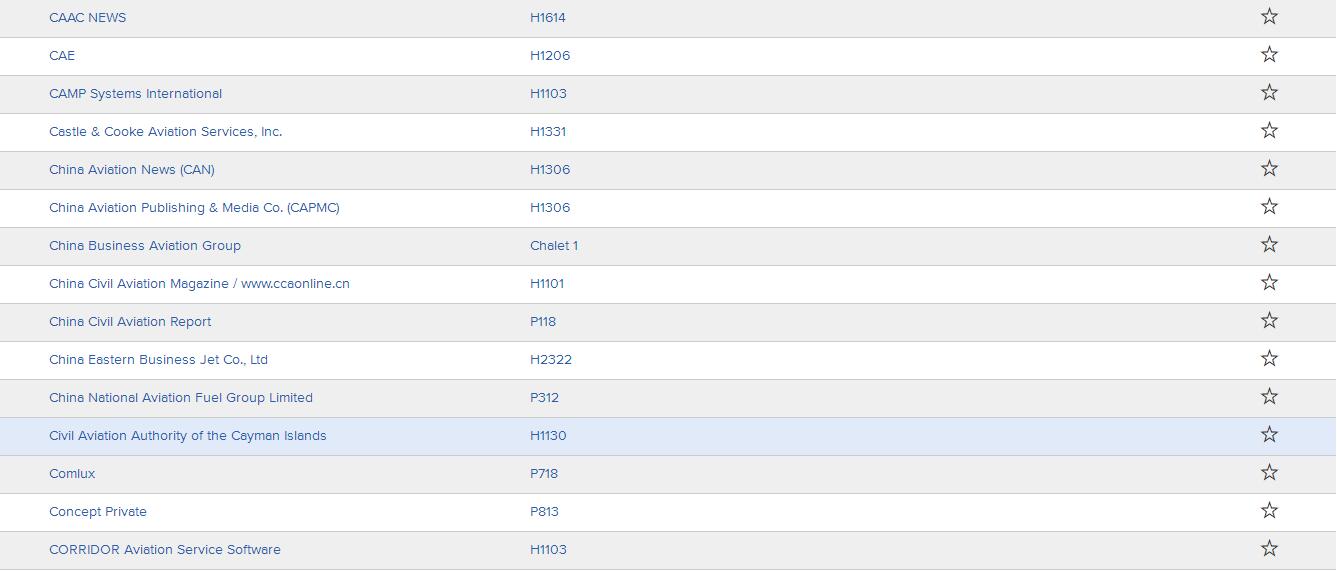Star the CAE exhibitor row

pyautogui.click(x=1269, y=54)
